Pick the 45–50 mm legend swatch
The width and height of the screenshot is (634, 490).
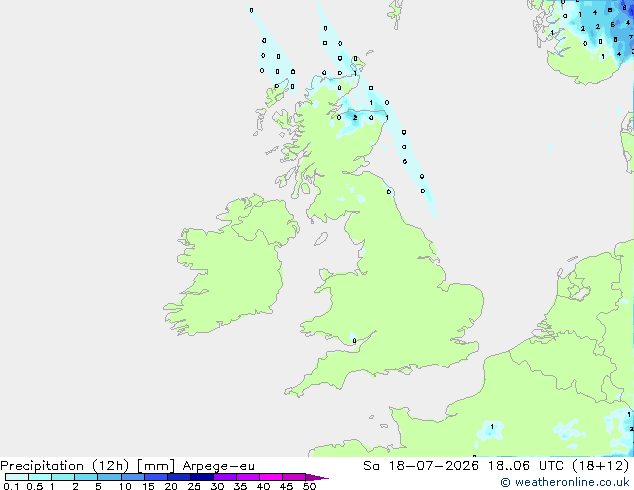(x=294, y=477)
